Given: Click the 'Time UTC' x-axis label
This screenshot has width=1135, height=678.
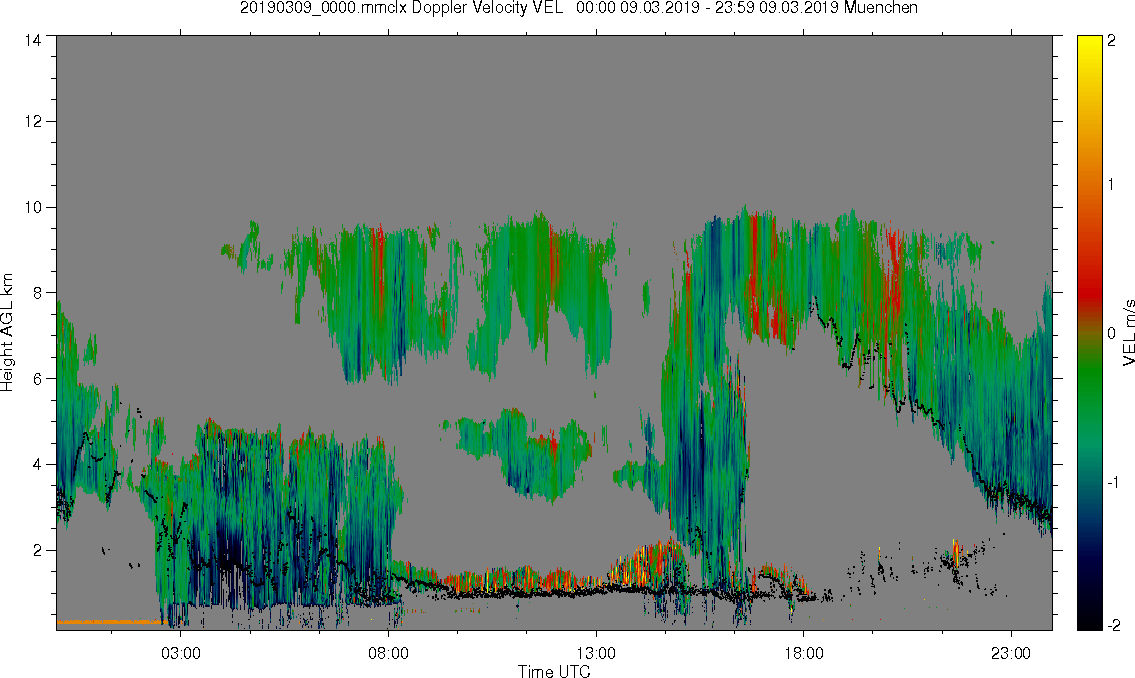Looking at the screenshot, I should click(x=554, y=671).
